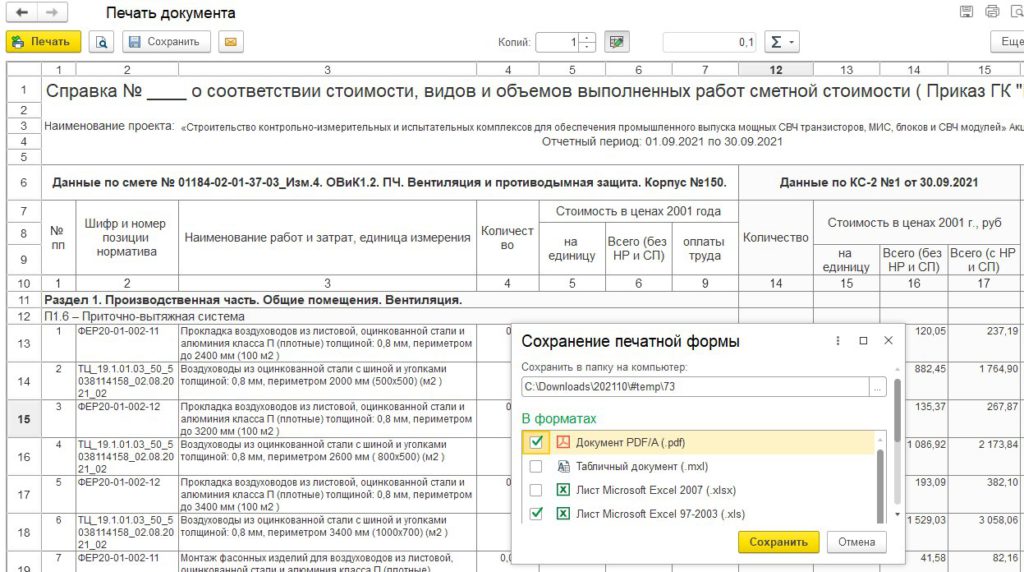Decrease copies with the down spinner

point(587,47)
